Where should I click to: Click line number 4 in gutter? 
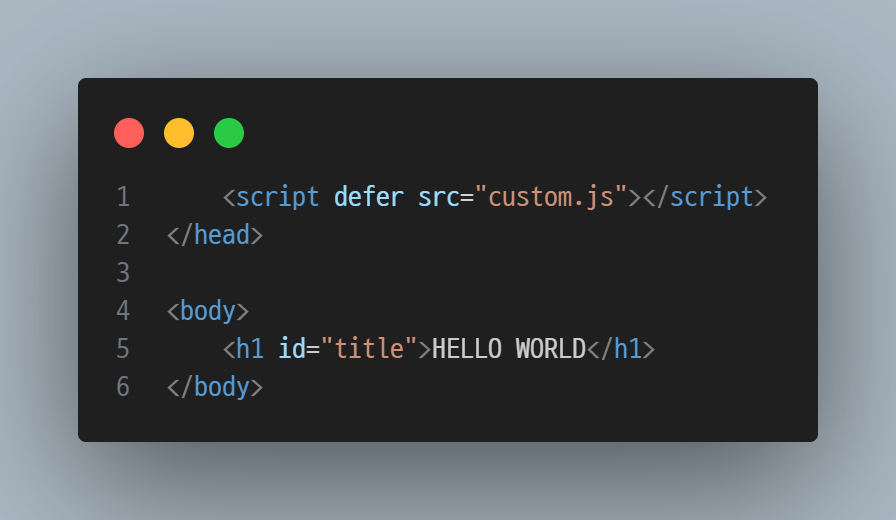(x=123, y=311)
